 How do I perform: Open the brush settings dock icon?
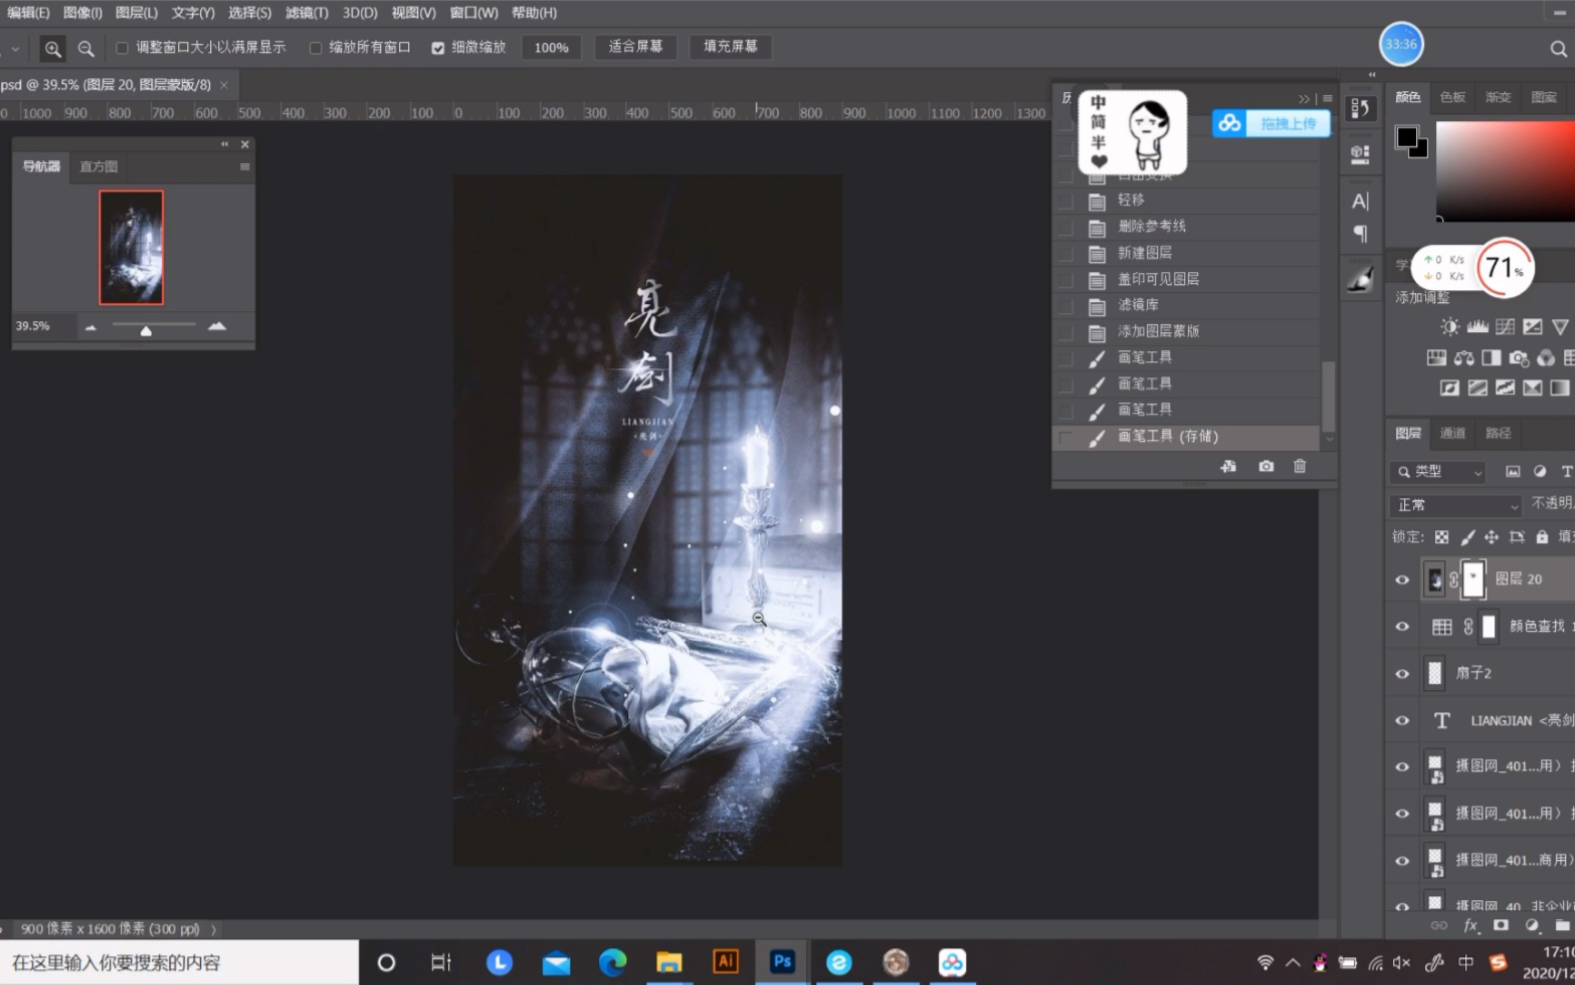[1360, 280]
